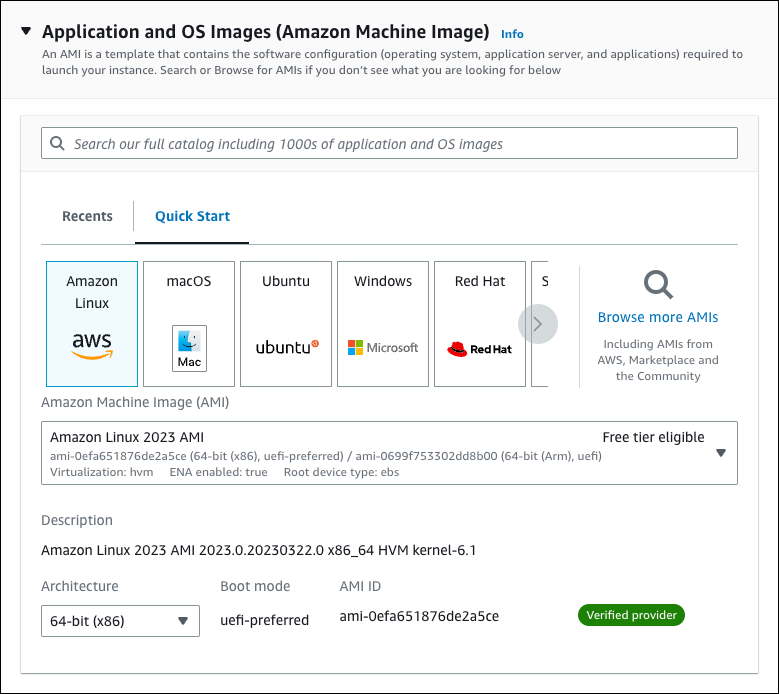779x694 pixels.
Task: Open the Browse more AMIs text link
Action: pos(658,317)
